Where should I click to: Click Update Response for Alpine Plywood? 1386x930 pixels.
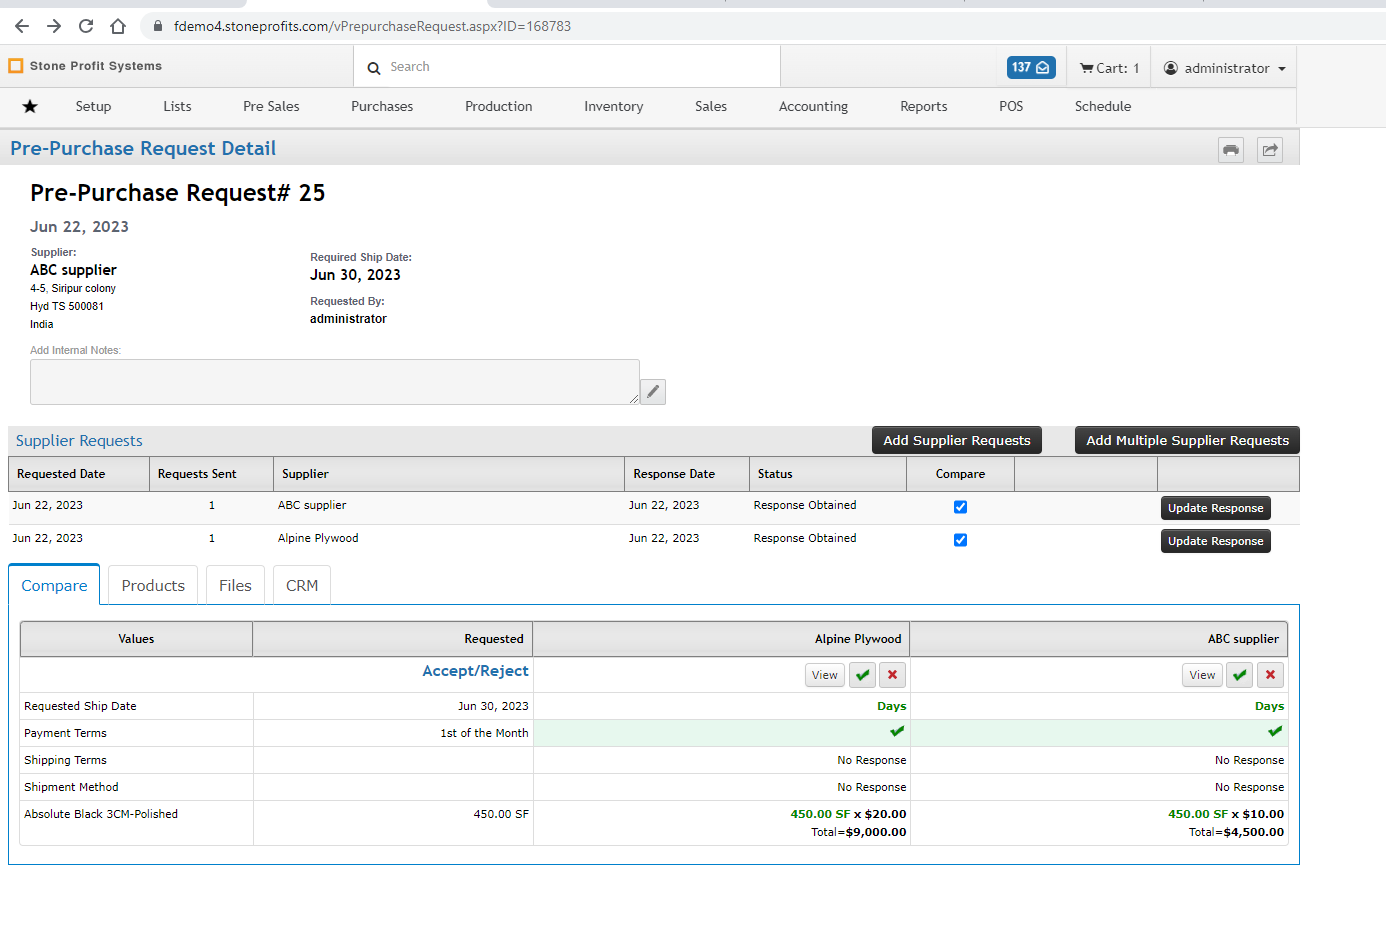click(x=1216, y=541)
